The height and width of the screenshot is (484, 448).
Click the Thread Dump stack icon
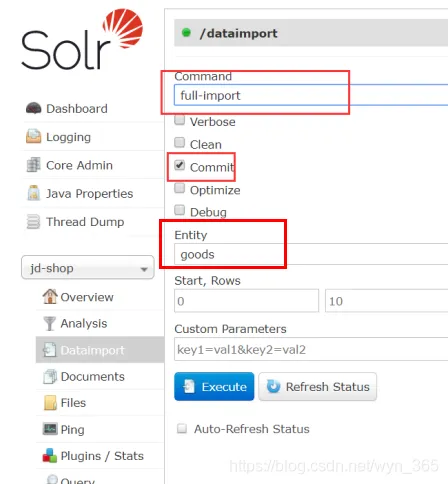coord(33,222)
